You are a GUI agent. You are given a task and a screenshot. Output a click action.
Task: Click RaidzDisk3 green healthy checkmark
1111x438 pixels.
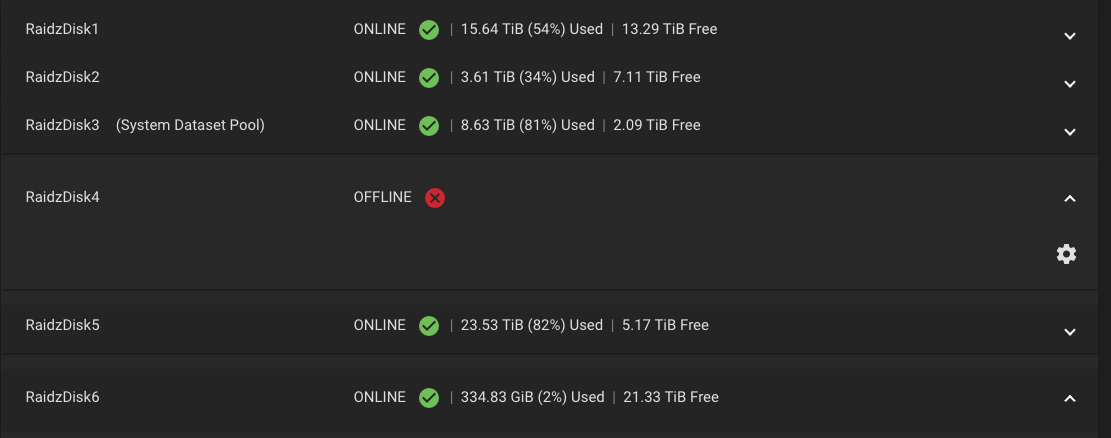tap(429, 125)
